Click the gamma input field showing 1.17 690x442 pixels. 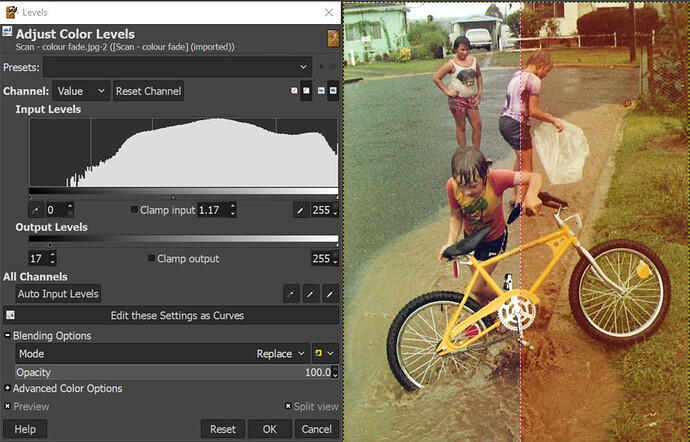[x=210, y=210]
